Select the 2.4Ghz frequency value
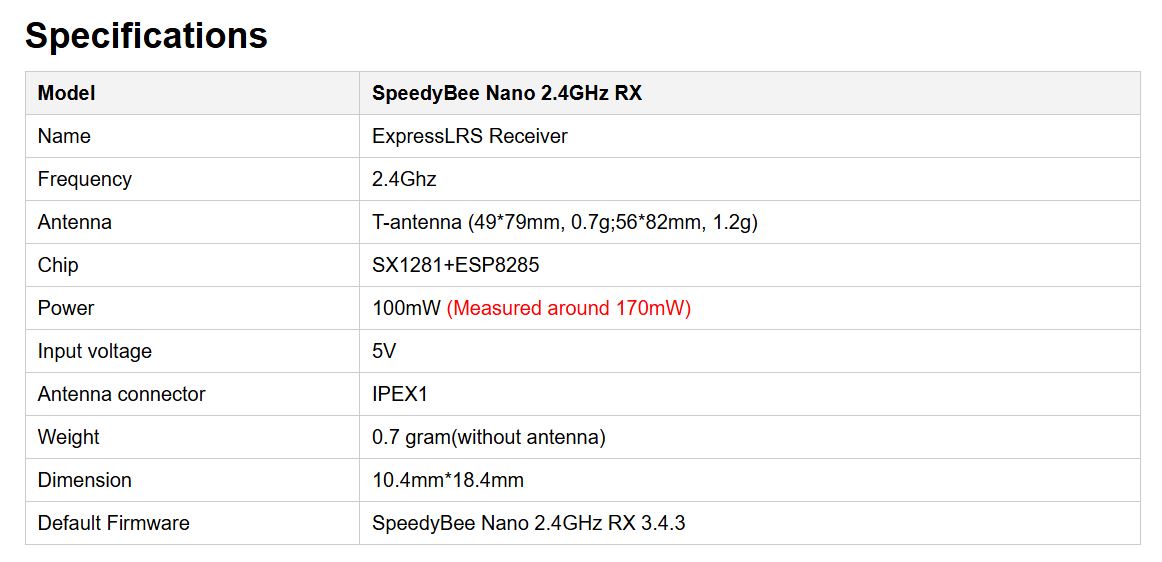The height and width of the screenshot is (562, 1162). pyautogui.click(x=404, y=179)
